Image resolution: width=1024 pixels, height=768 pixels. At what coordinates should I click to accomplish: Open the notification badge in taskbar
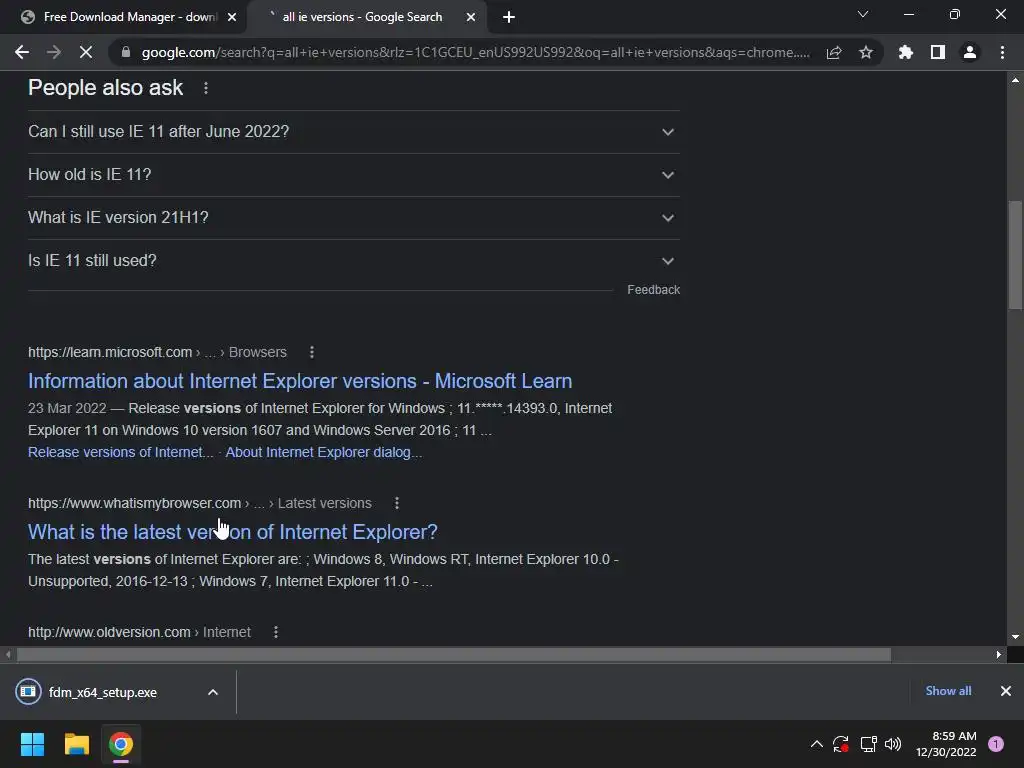pyautogui.click(x=996, y=744)
